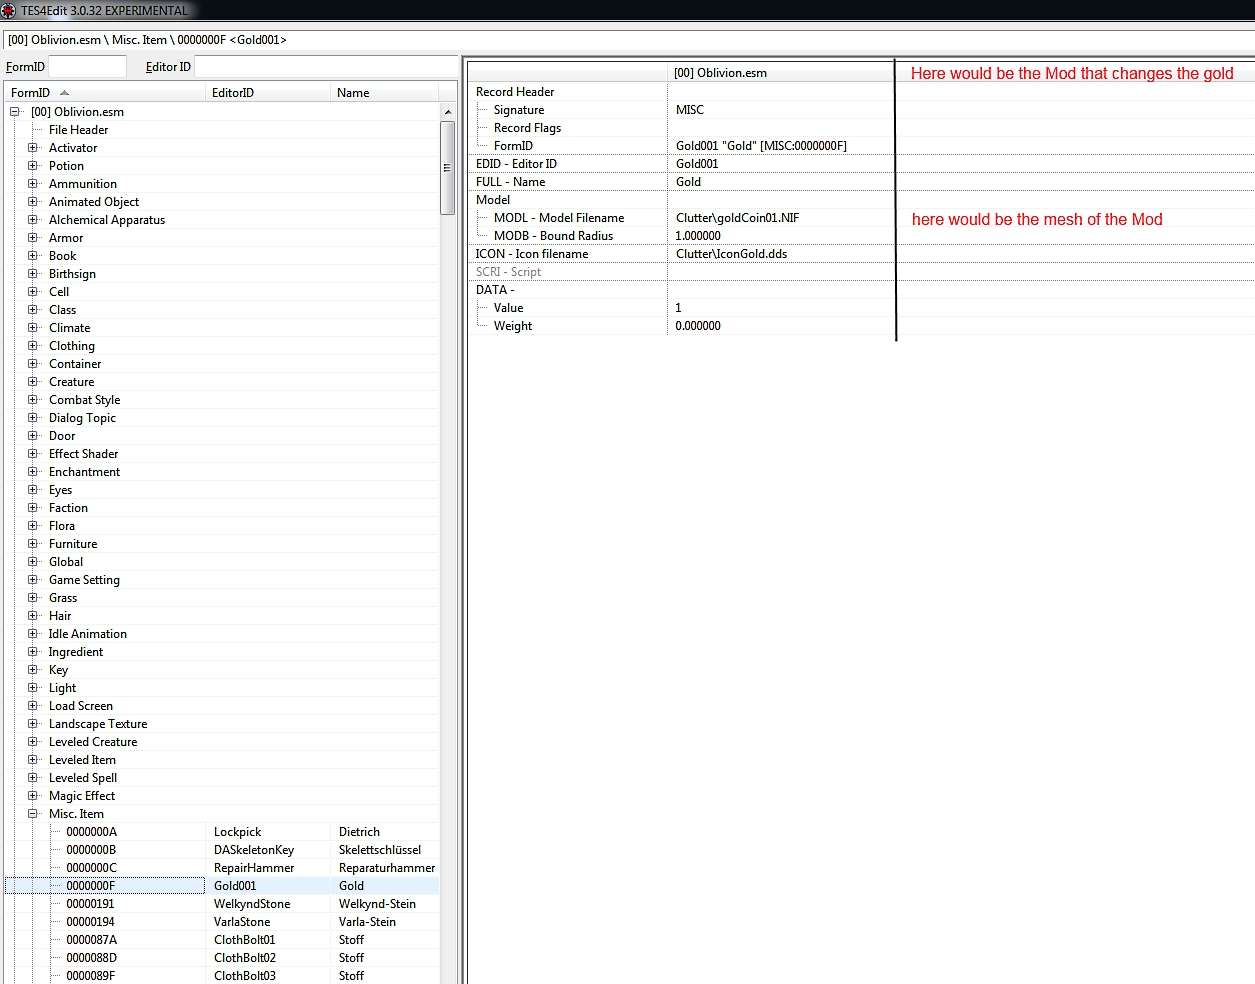Screen dimensions: 1255x984
Task: Select the Game Setting group
Action: tap(84, 580)
